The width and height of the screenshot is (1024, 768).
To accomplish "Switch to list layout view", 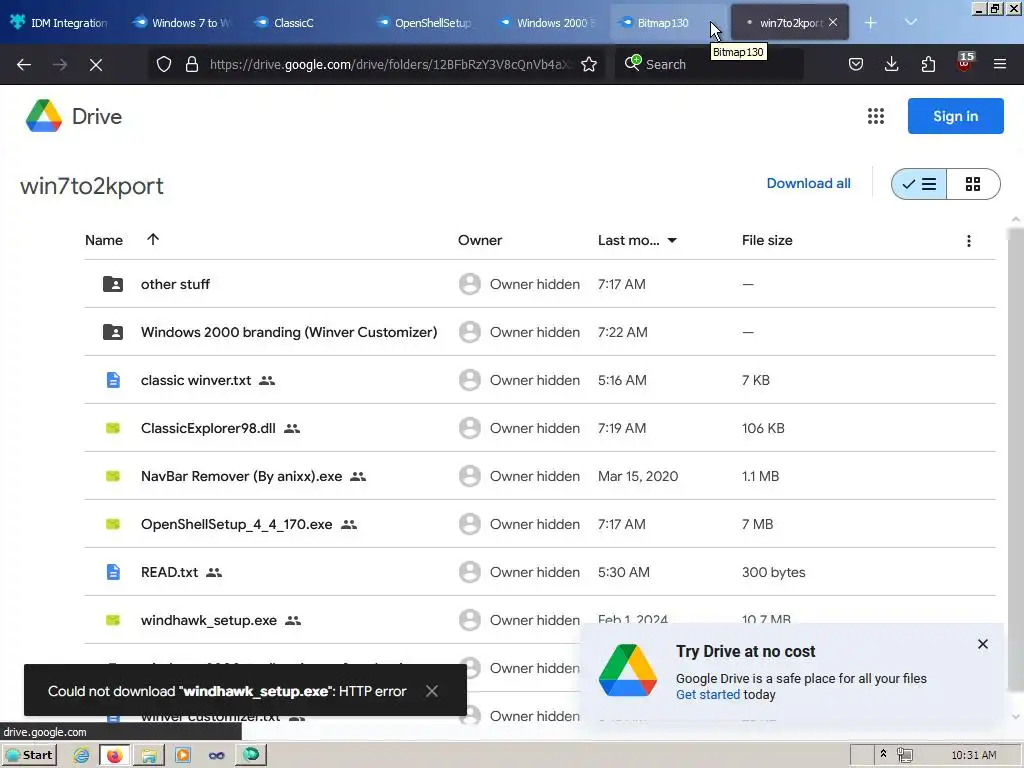I will (919, 184).
